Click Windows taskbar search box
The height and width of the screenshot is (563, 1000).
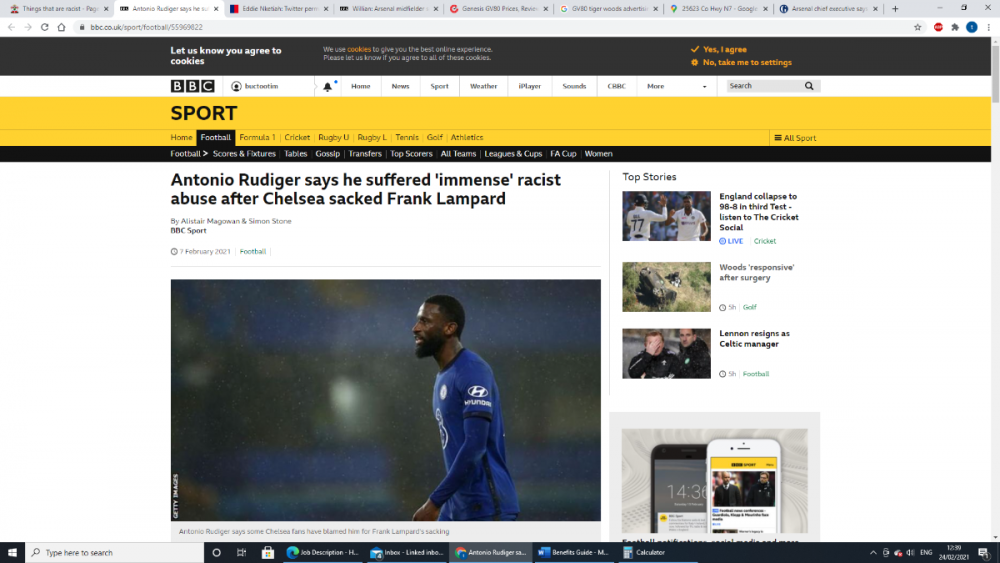pos(115,552)
